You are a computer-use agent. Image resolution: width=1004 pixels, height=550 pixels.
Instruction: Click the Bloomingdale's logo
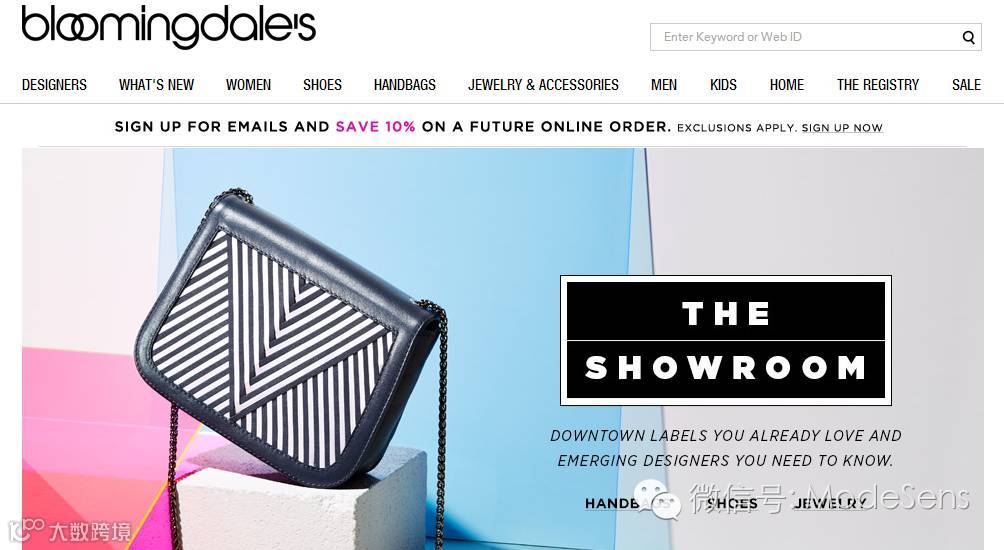169,26
